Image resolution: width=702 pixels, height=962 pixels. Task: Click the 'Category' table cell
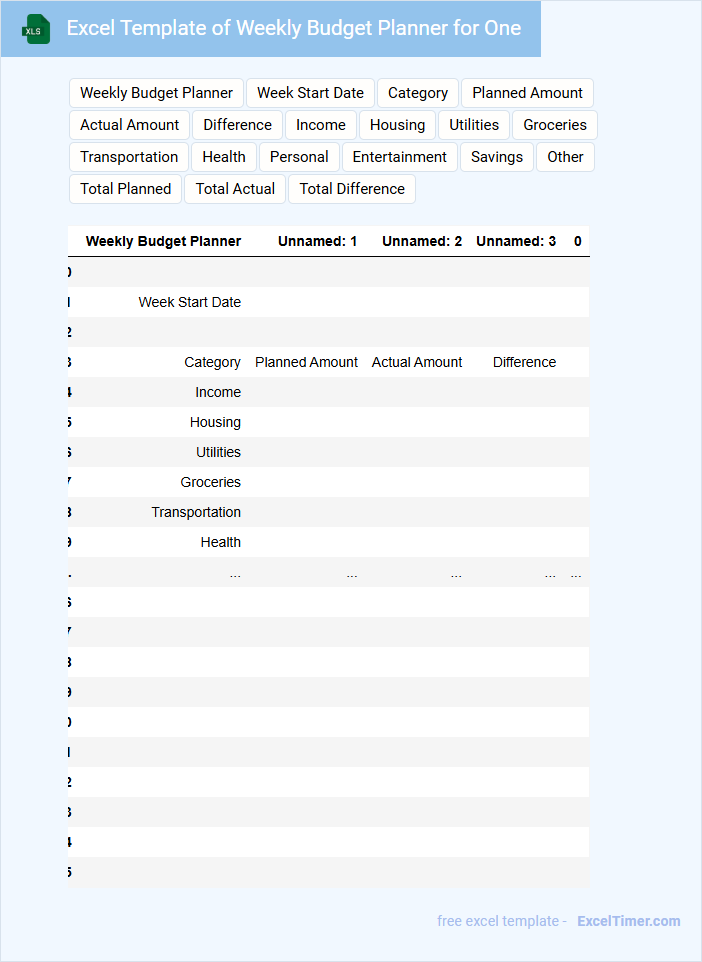tap(212, 362)
